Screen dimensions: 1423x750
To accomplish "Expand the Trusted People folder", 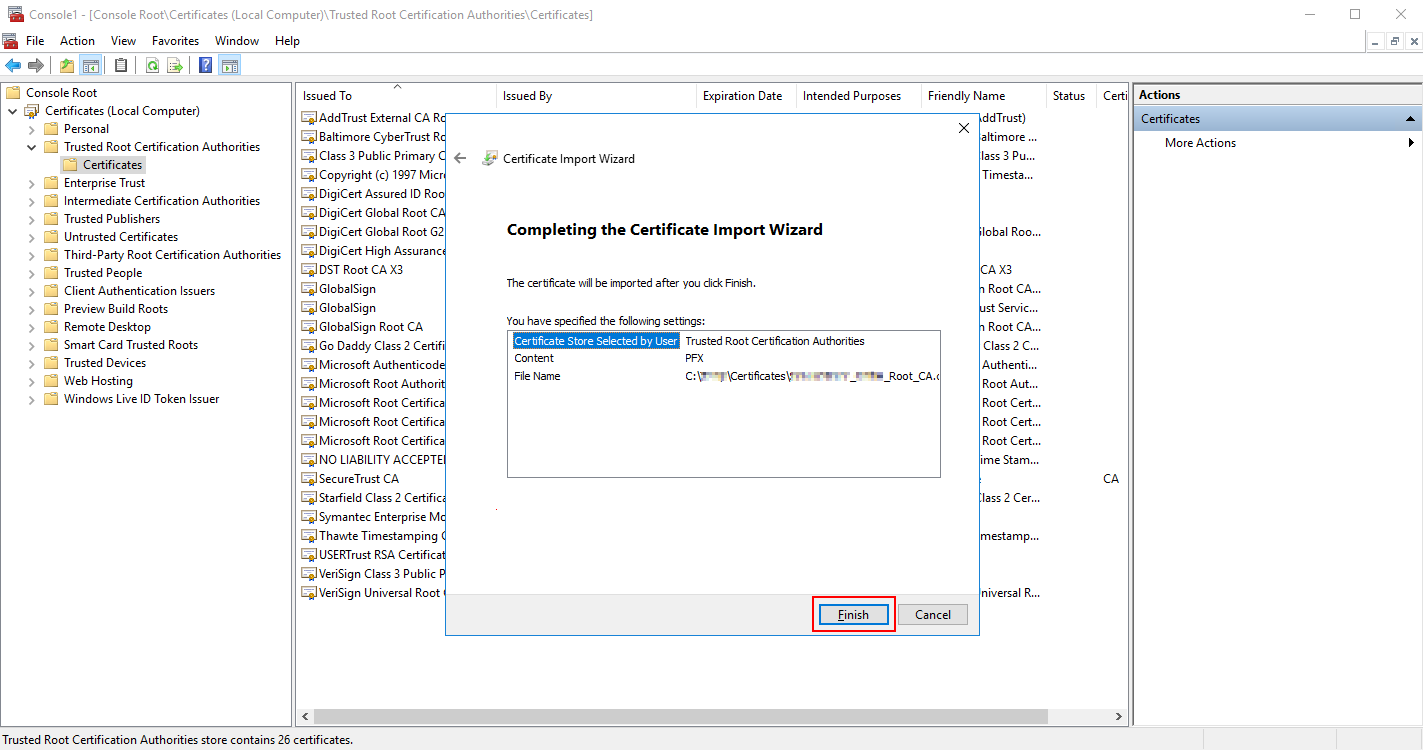I will 30,272.
